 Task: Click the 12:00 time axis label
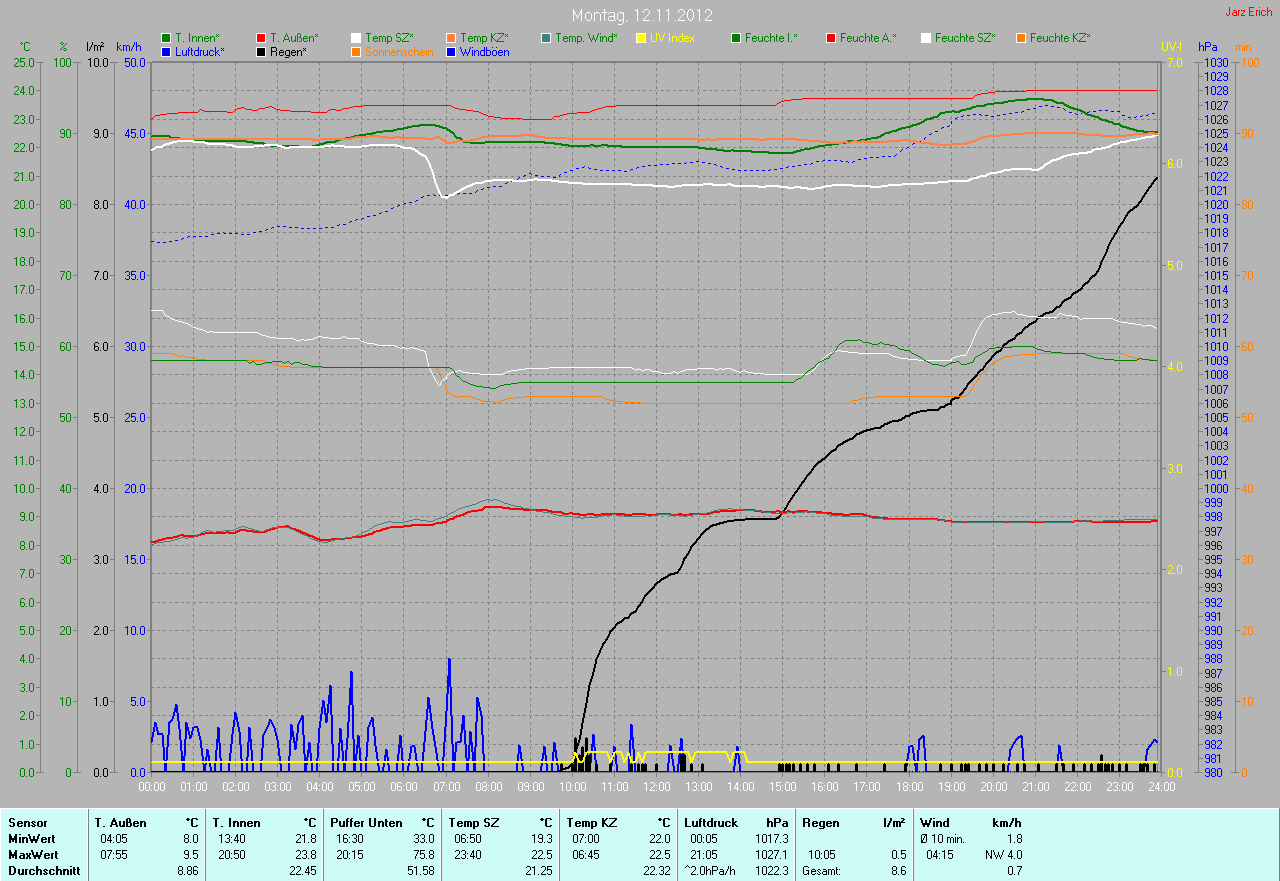656,787
